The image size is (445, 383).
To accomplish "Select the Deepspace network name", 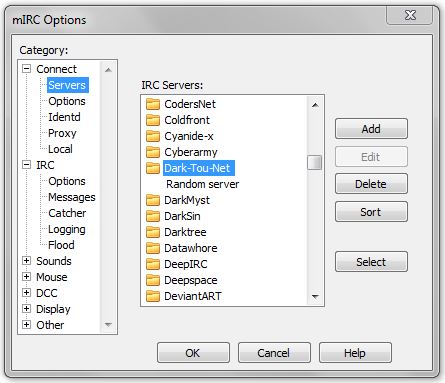I will (191, 280).
